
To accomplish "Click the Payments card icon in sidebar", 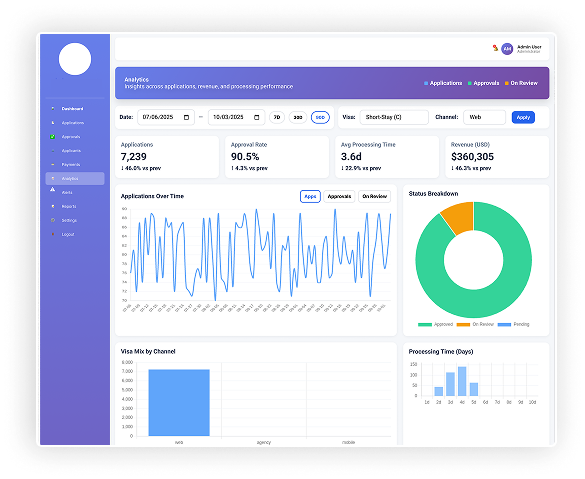I will click(x=53, y=165).
